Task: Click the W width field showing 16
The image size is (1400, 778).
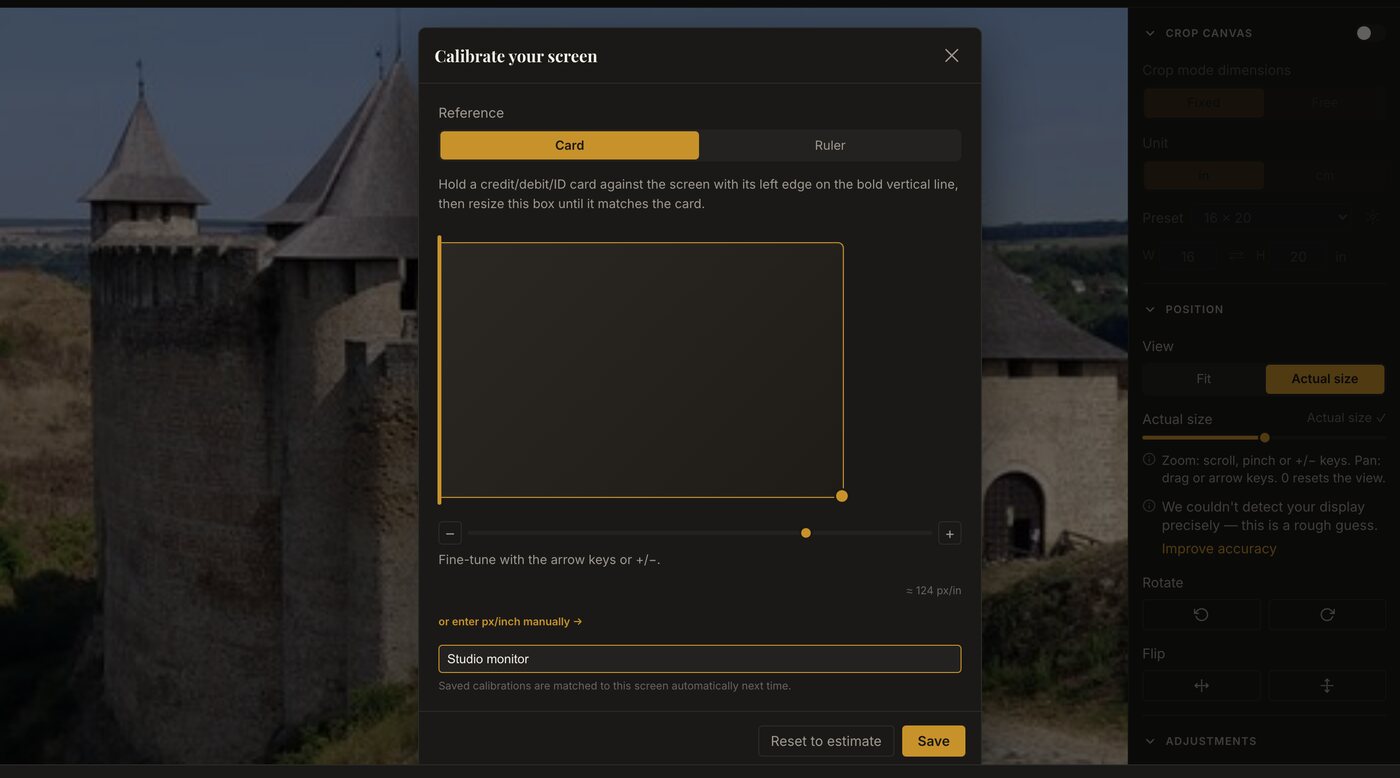Action: tap(1188, 257)
